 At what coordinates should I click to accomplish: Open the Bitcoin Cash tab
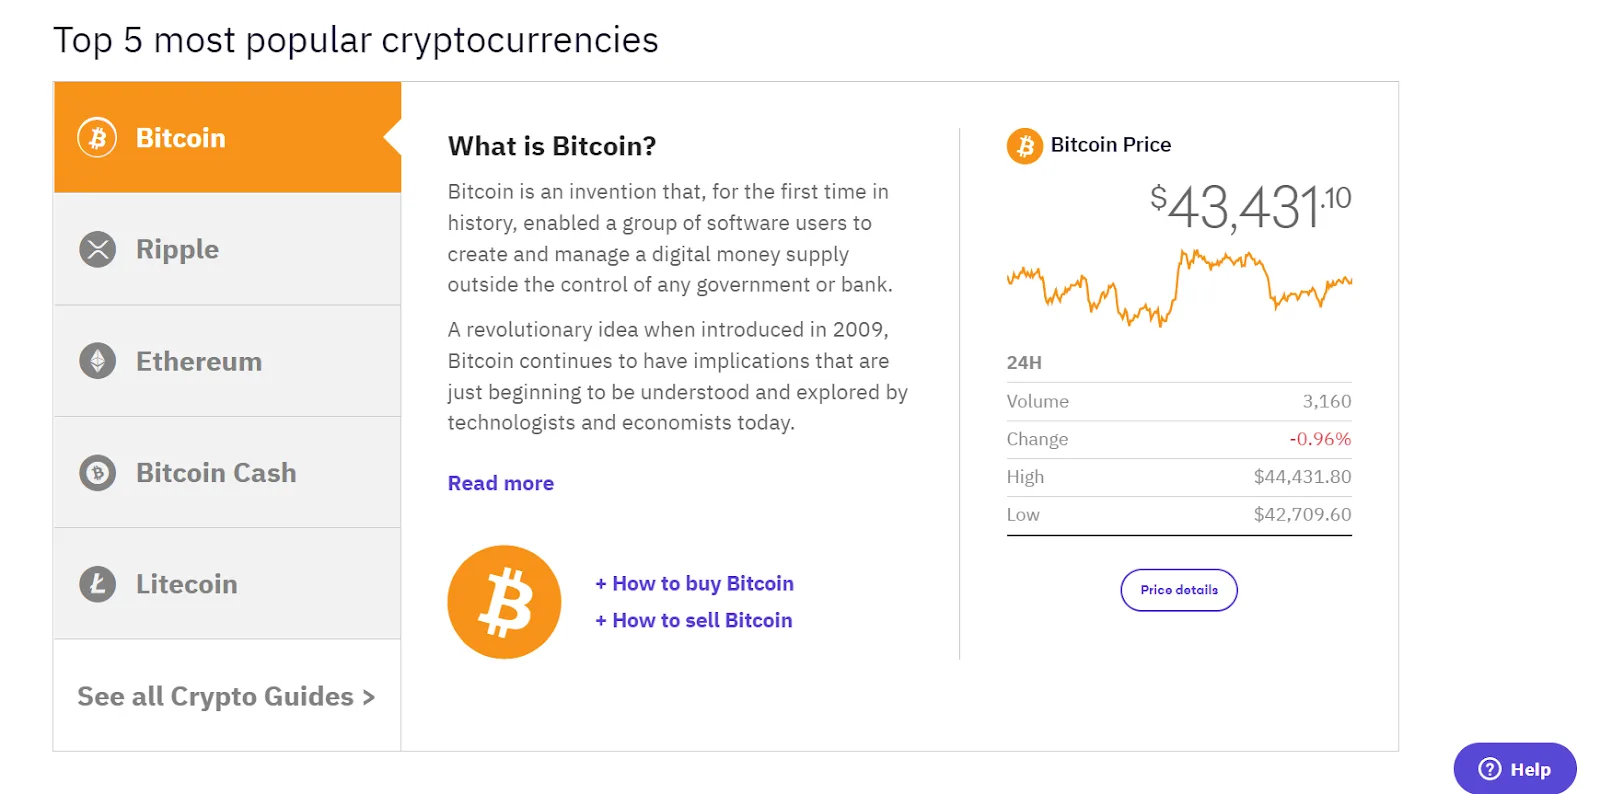point(227,472)
